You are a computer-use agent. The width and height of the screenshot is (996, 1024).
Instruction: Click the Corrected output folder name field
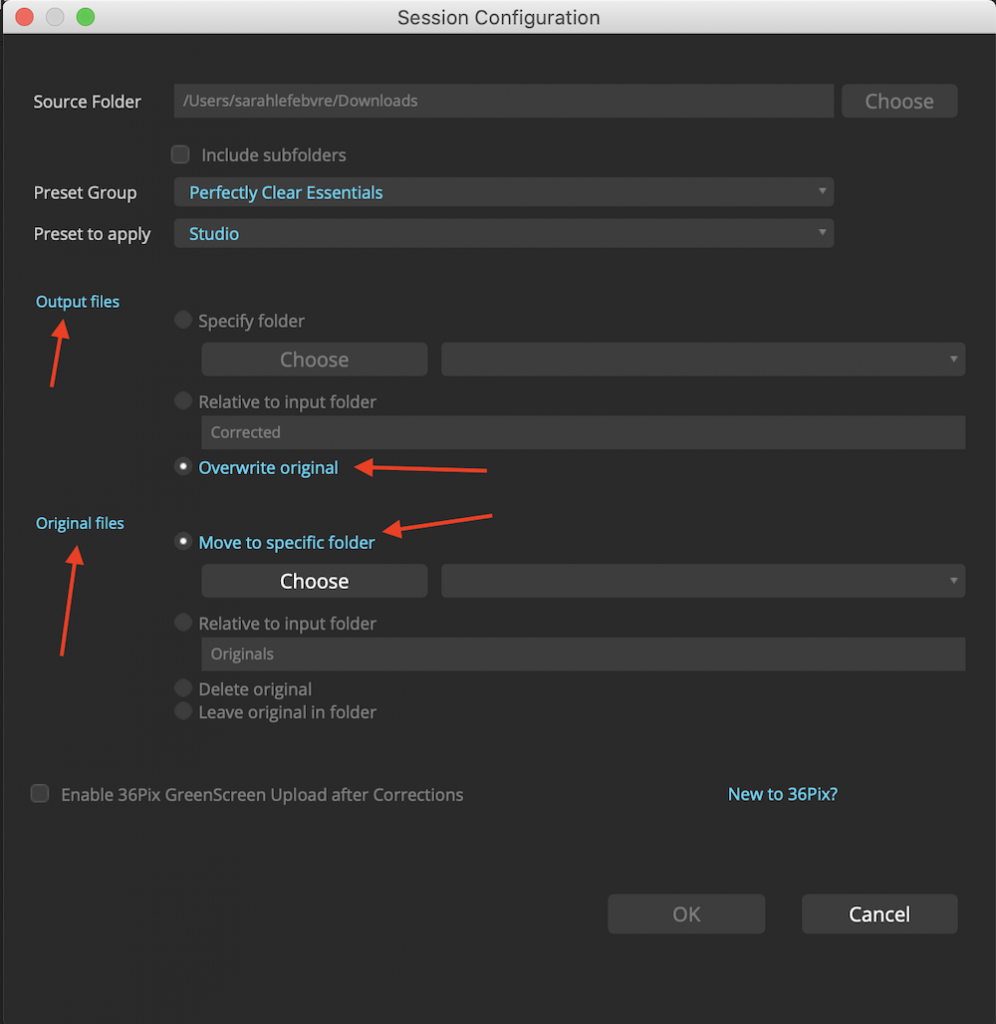[583, 432]
